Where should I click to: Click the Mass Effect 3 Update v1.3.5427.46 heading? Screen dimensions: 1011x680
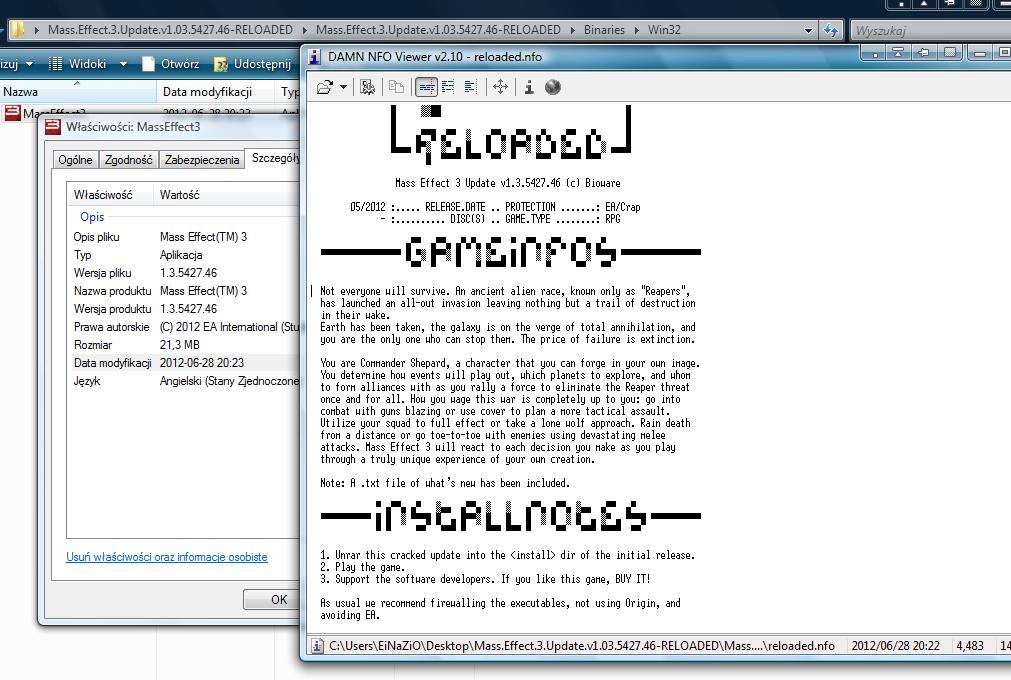(507, 183)
